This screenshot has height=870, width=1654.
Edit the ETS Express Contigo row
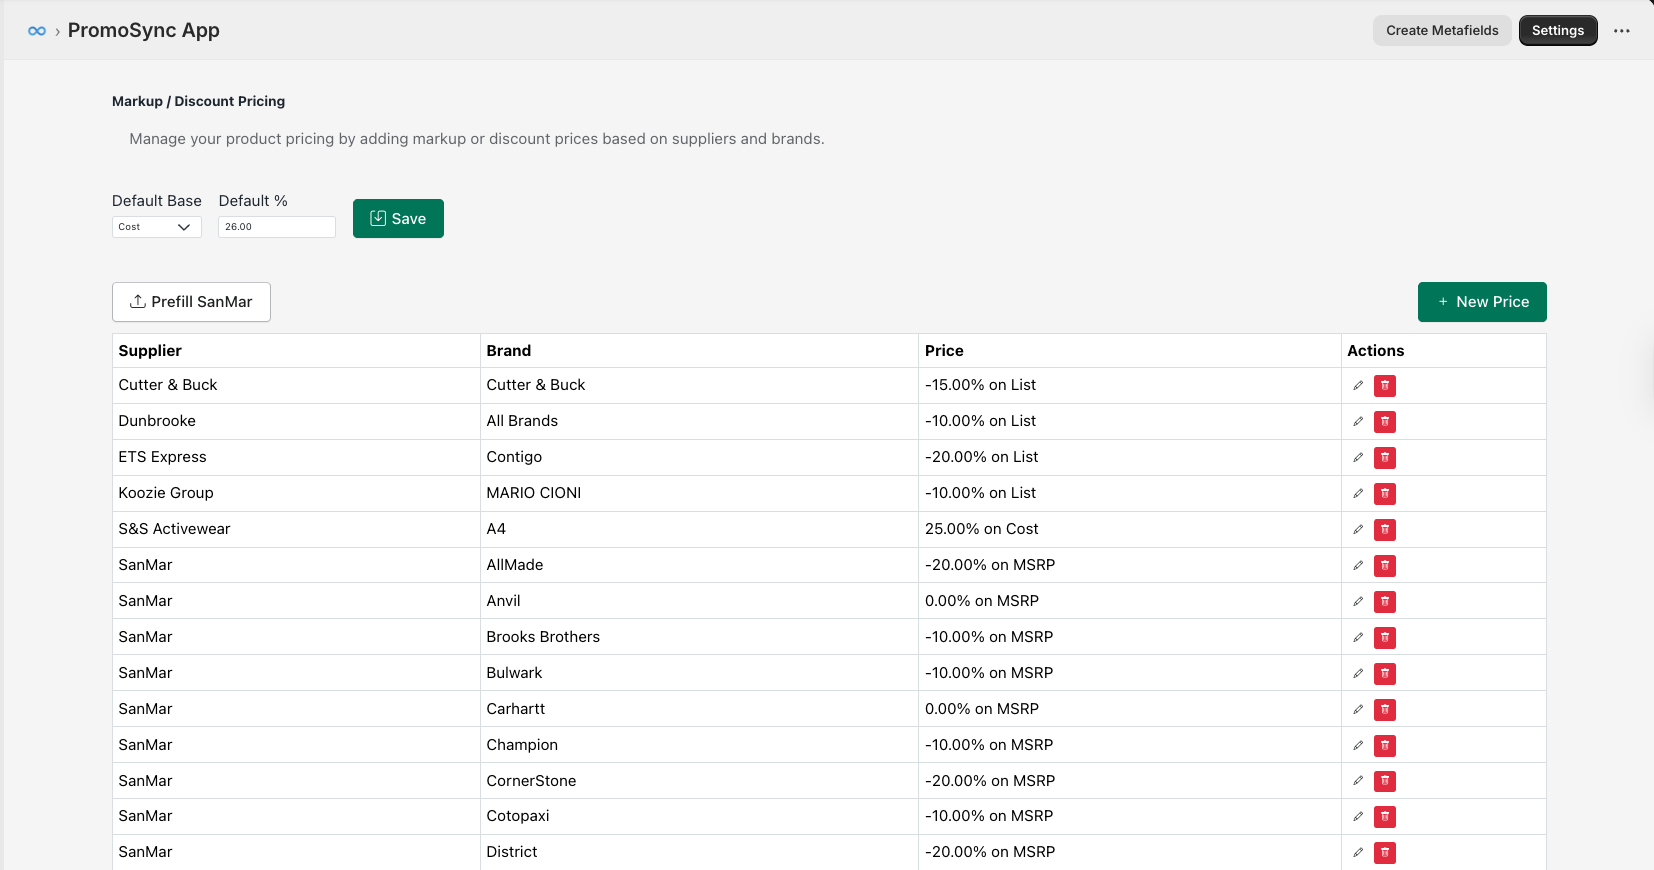click(x=1358, y=458)
